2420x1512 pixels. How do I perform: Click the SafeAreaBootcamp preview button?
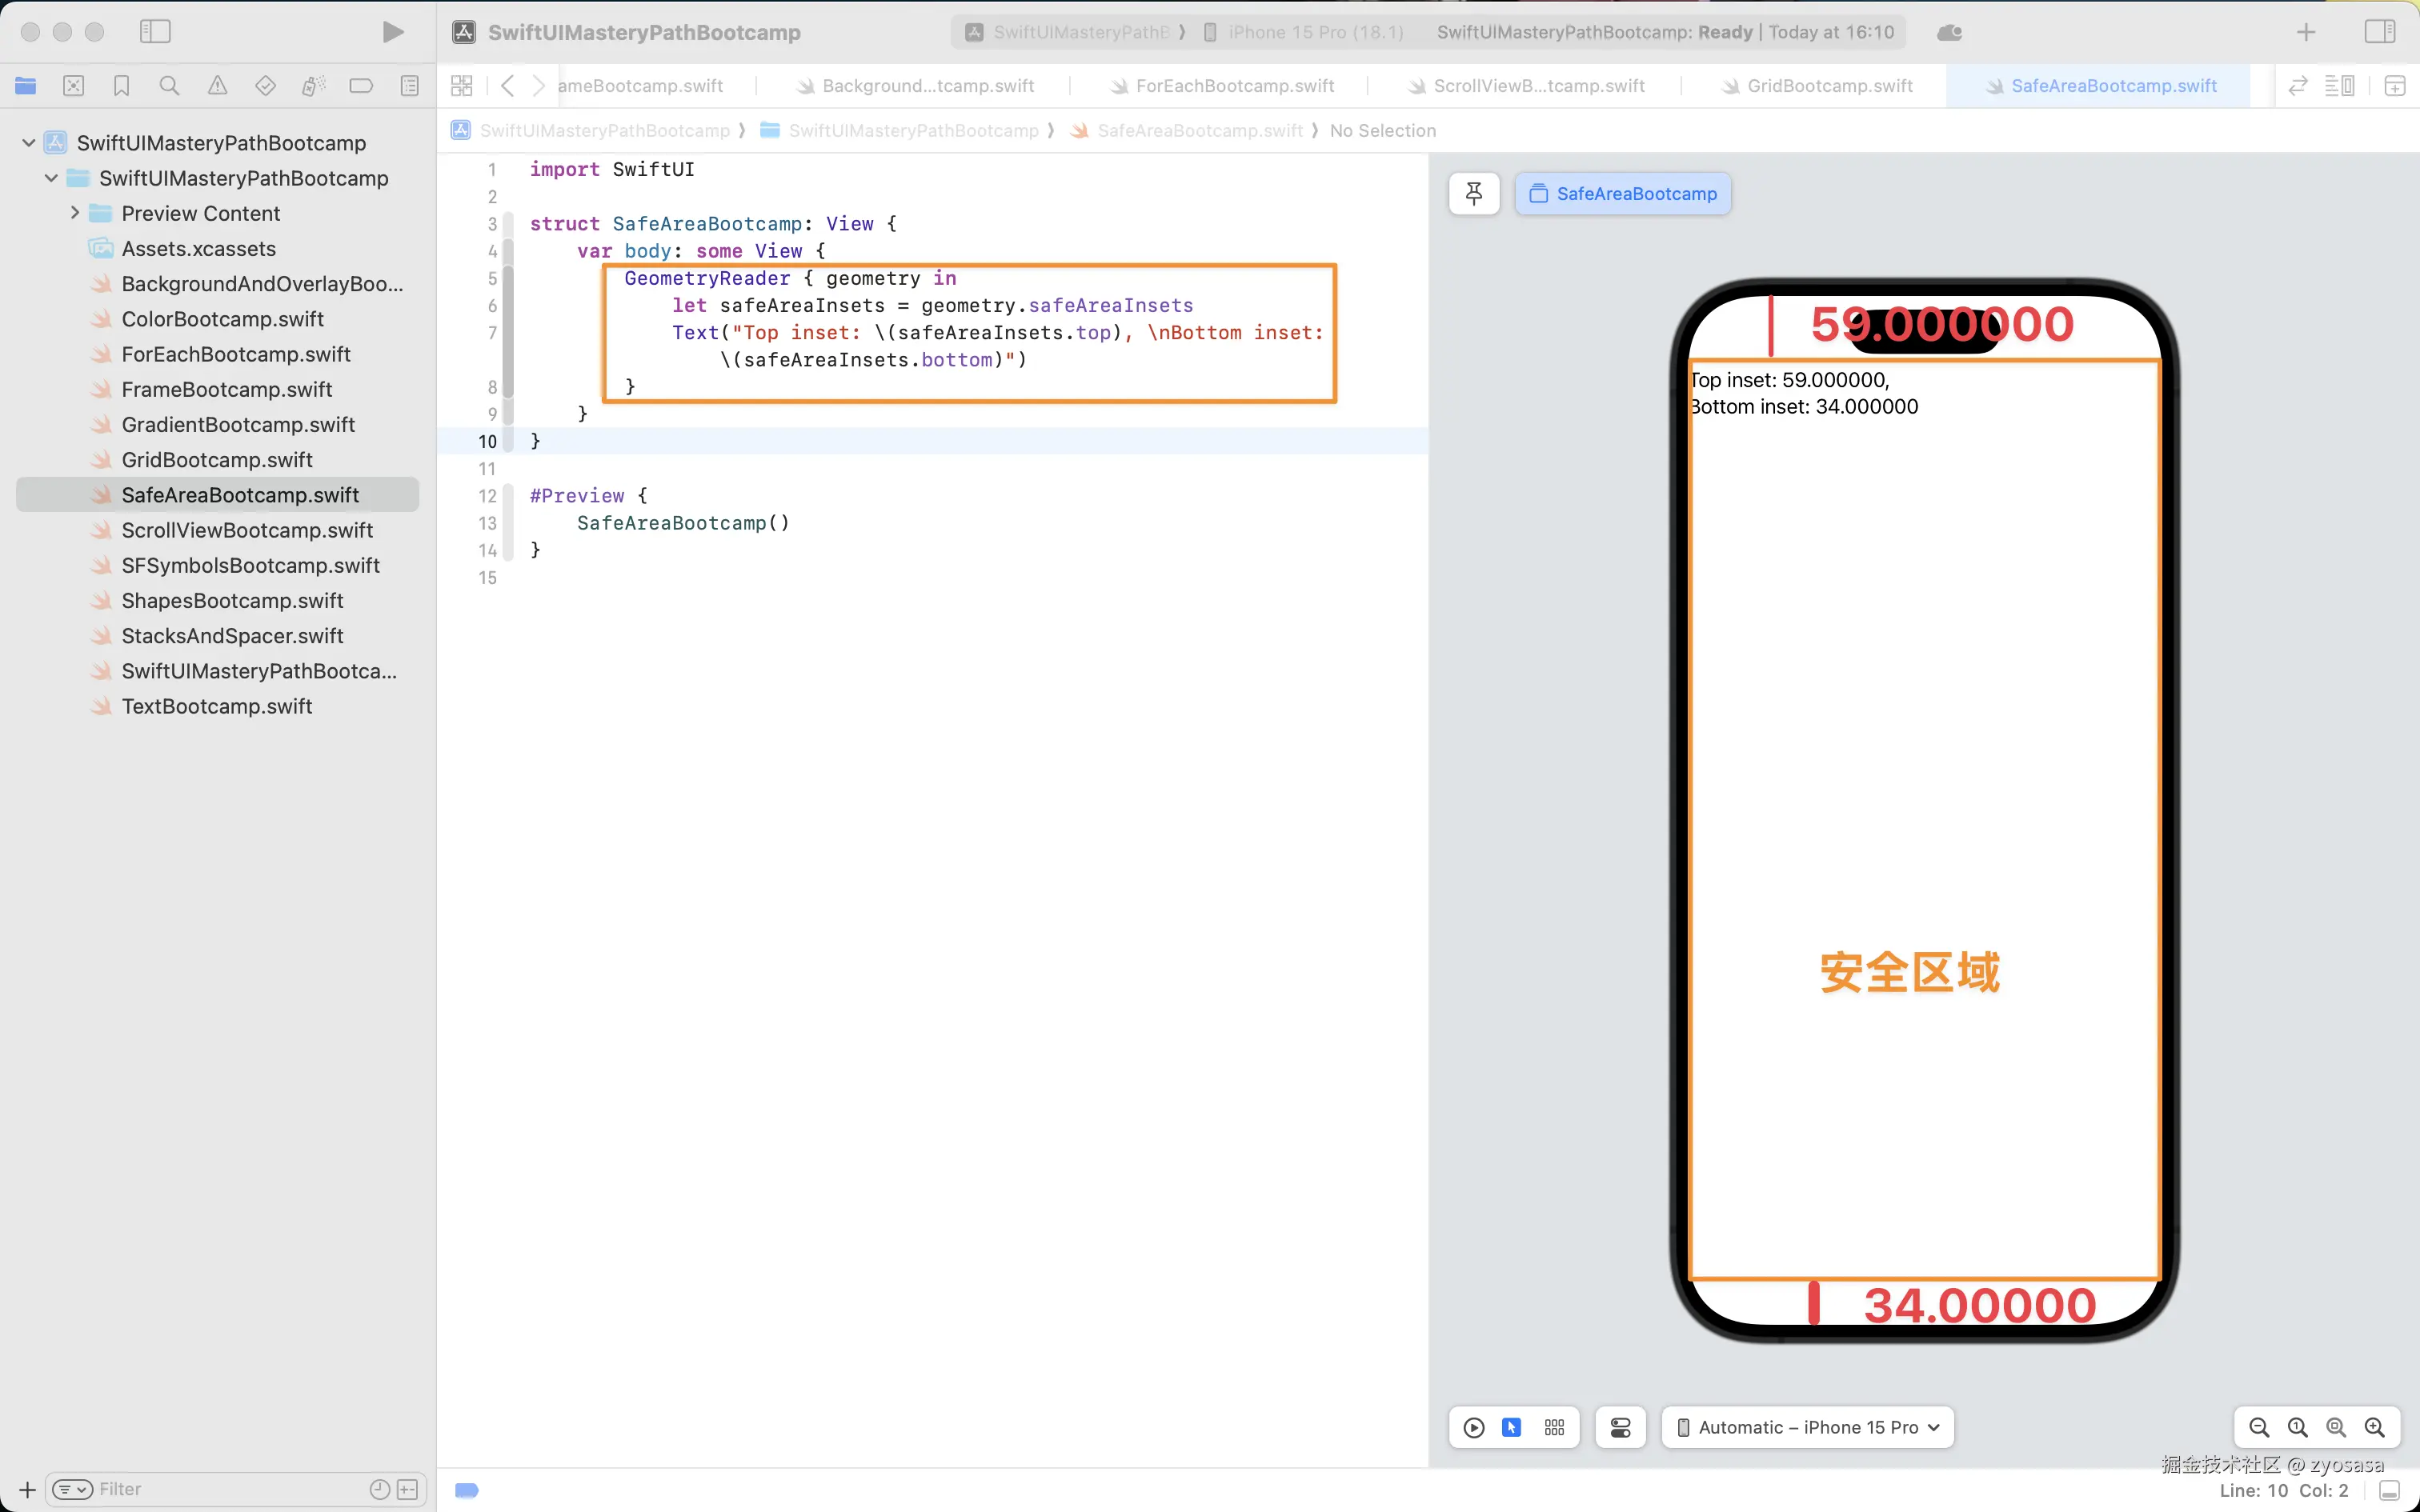[1623, 193]
